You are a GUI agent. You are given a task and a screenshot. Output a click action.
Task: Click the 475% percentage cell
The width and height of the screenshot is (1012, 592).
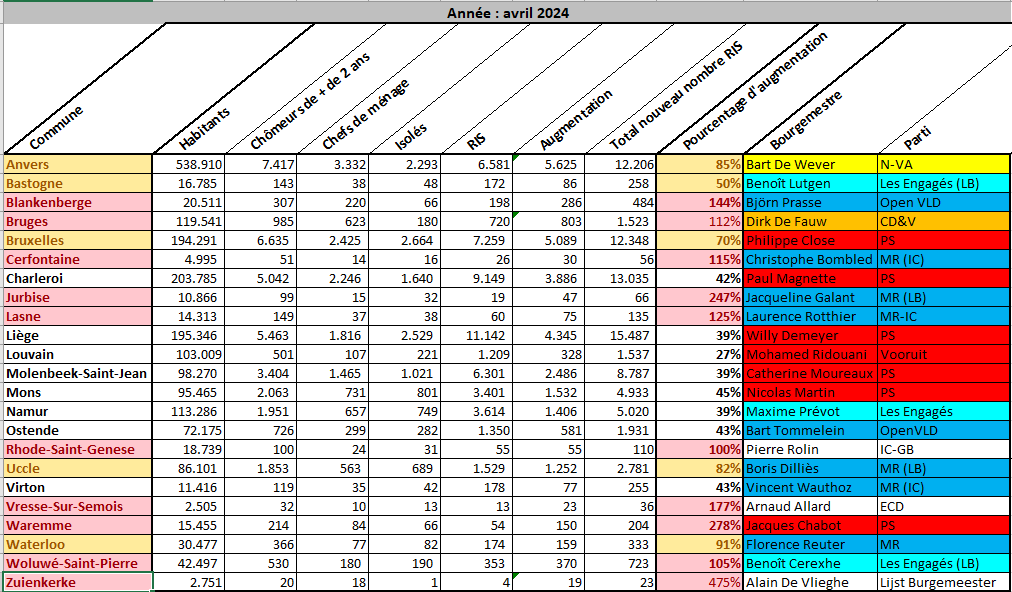coord(700,582)
